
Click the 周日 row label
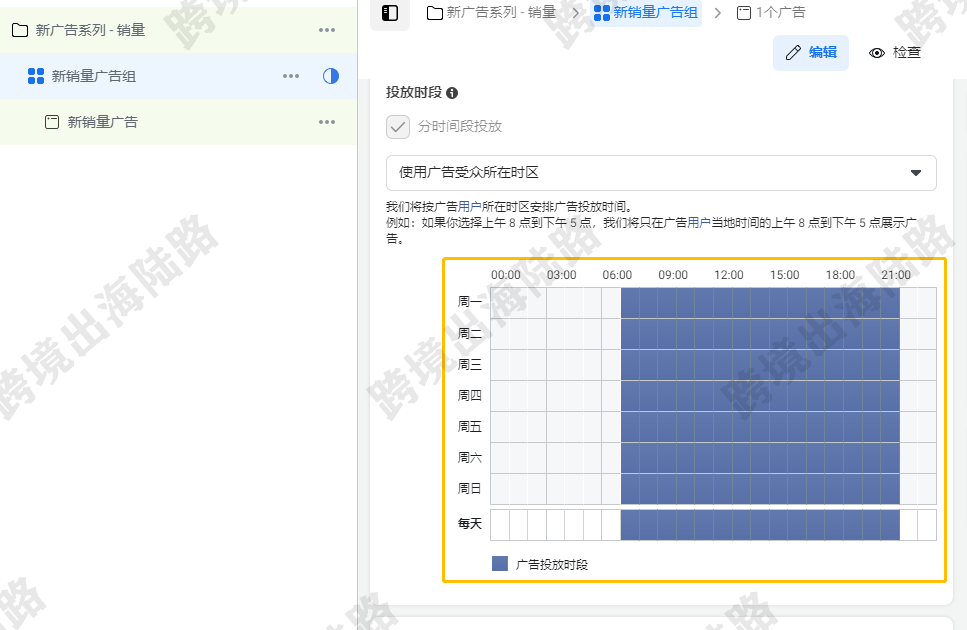469,488
